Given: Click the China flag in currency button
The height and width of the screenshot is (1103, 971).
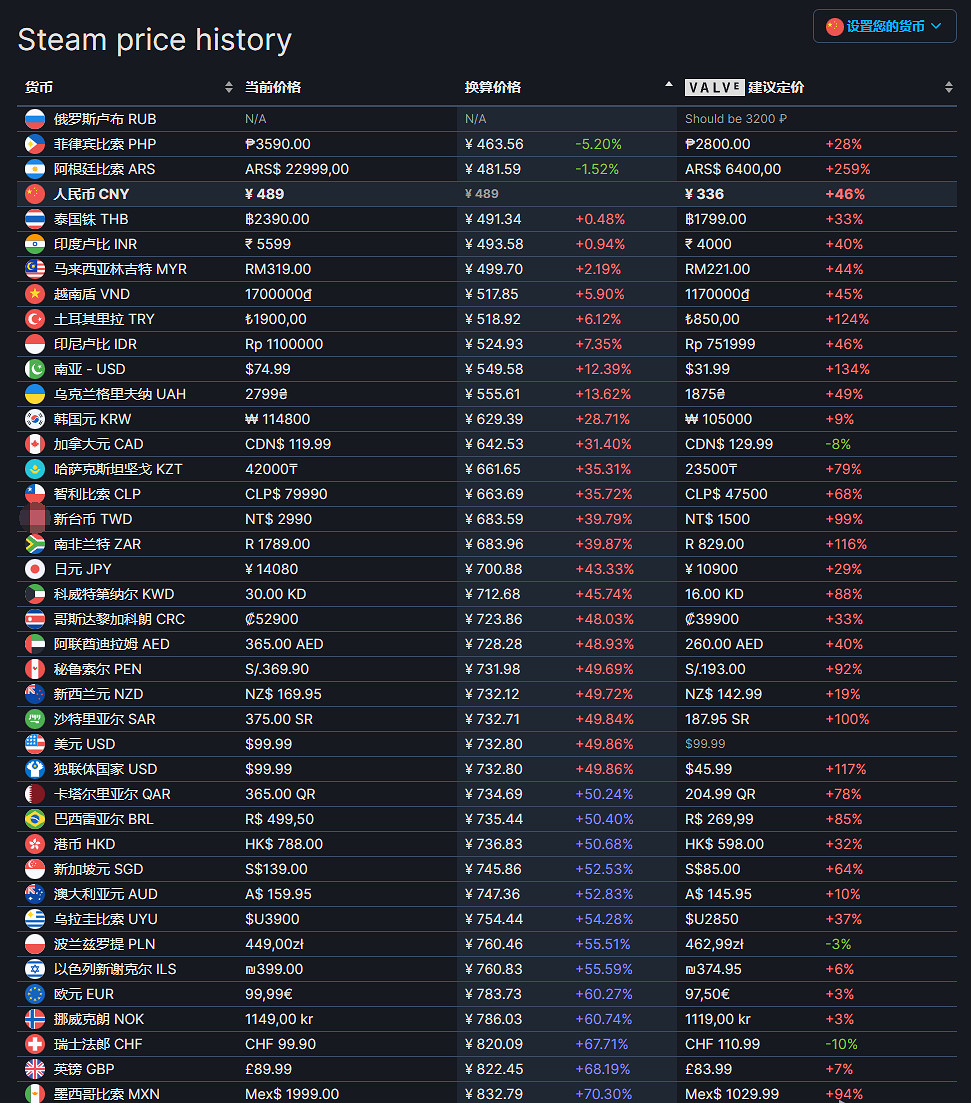Looking at the screenshot, I should pyautogui.click(x=834, y=27).
